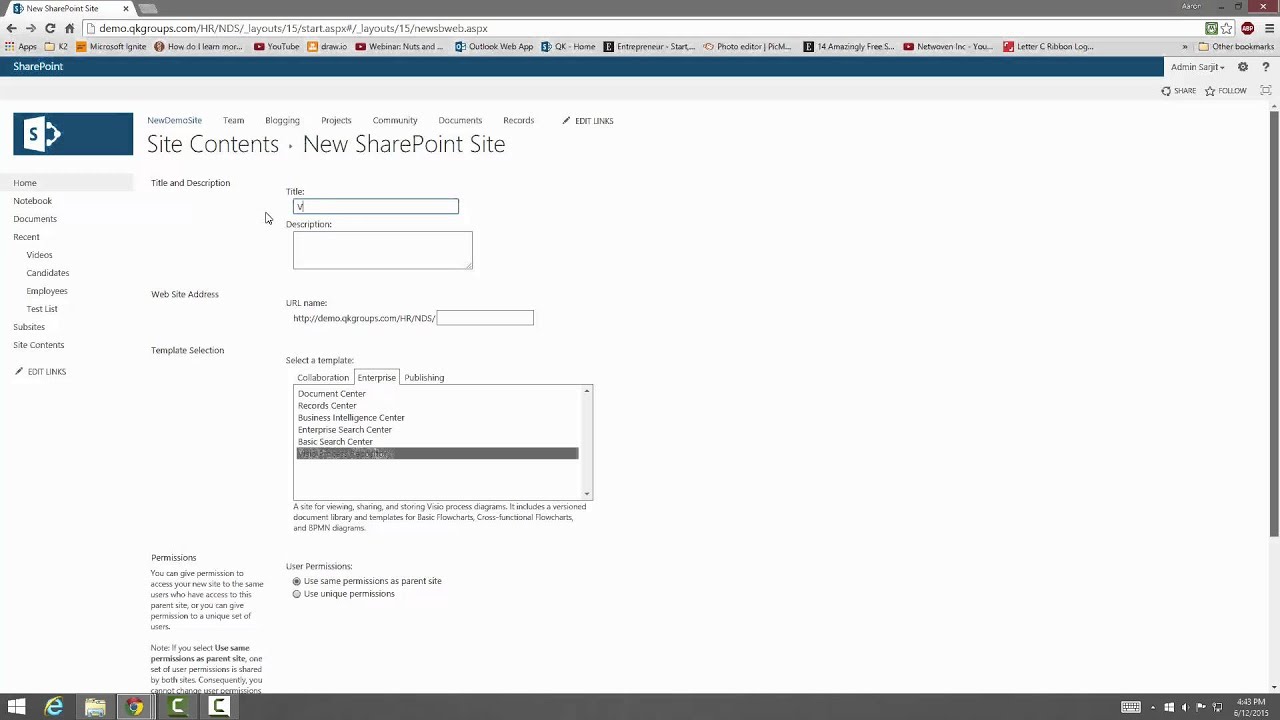1280x720 pixels.
Task: Open SharePoint settings gear
Action: coord(1243,67)
